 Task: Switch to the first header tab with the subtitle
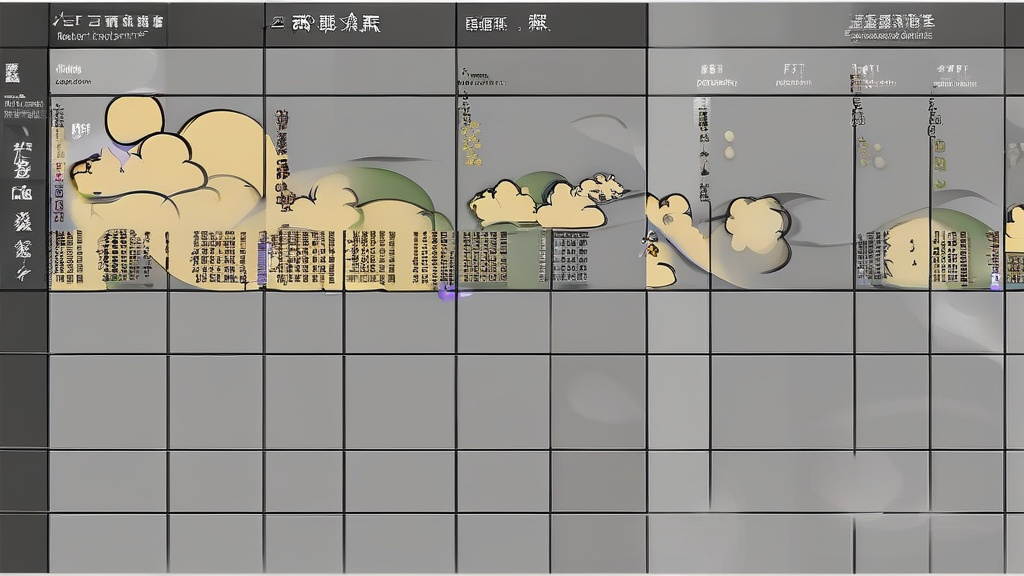(108, 26)
